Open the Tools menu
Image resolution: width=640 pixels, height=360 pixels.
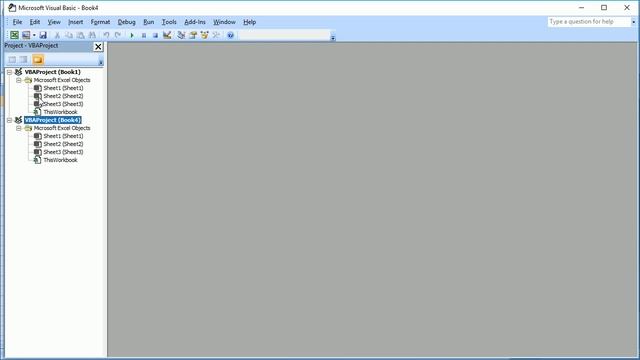[169, 22]
